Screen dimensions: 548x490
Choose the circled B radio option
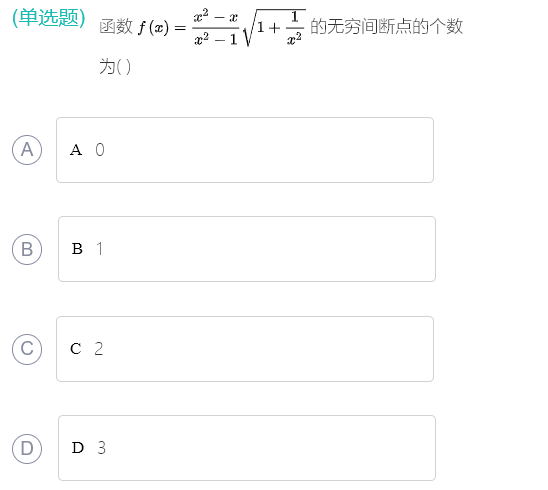(27, 249)
